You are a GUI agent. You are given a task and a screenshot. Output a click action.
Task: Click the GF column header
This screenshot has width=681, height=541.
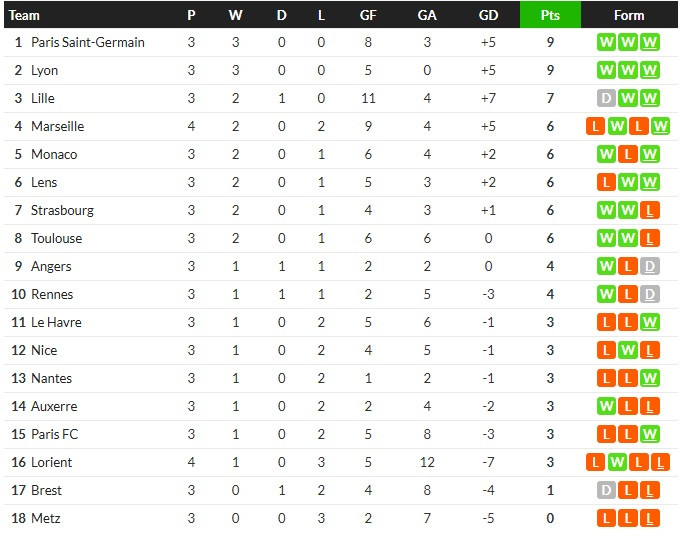click(368, 15)
